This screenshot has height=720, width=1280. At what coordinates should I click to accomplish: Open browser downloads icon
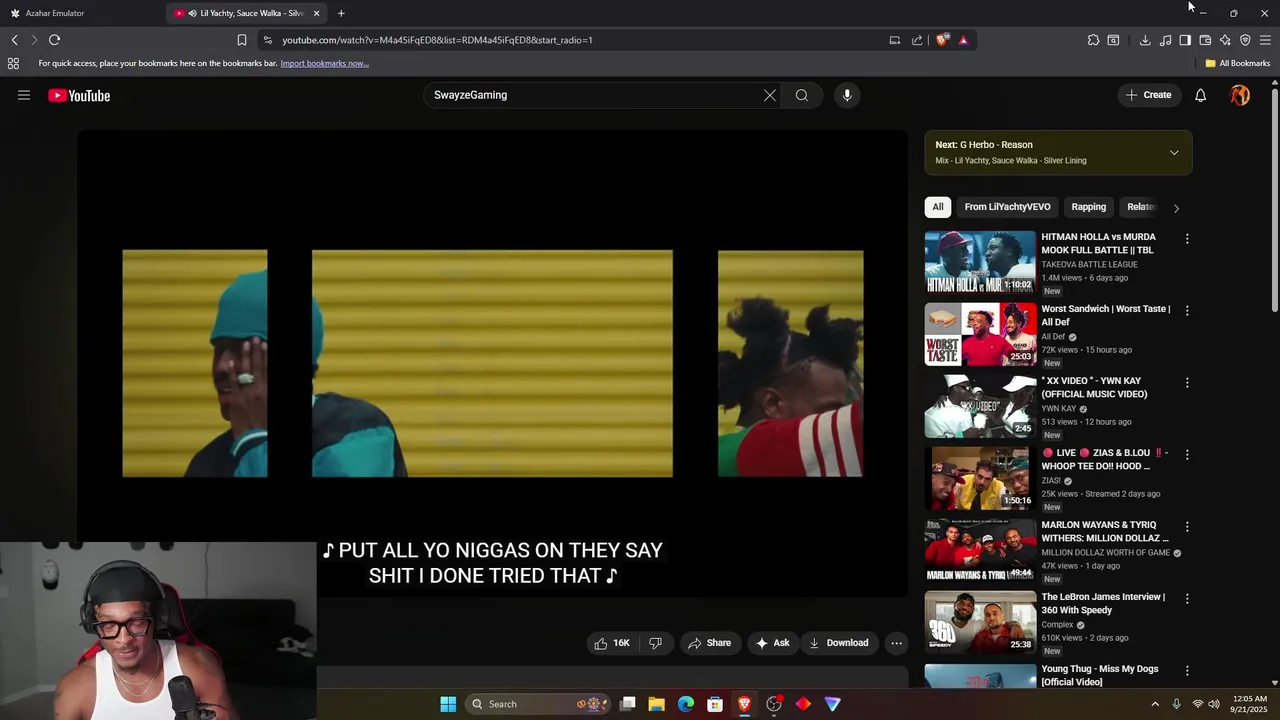(1145, 40)
